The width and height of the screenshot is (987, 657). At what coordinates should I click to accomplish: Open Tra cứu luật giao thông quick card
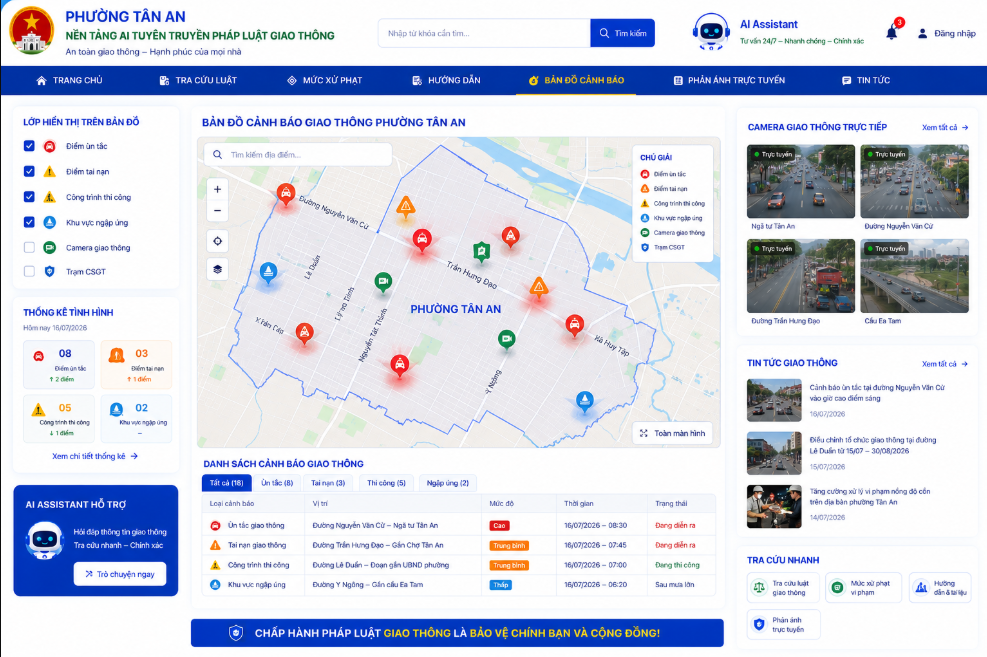click(x=783, y=588)
